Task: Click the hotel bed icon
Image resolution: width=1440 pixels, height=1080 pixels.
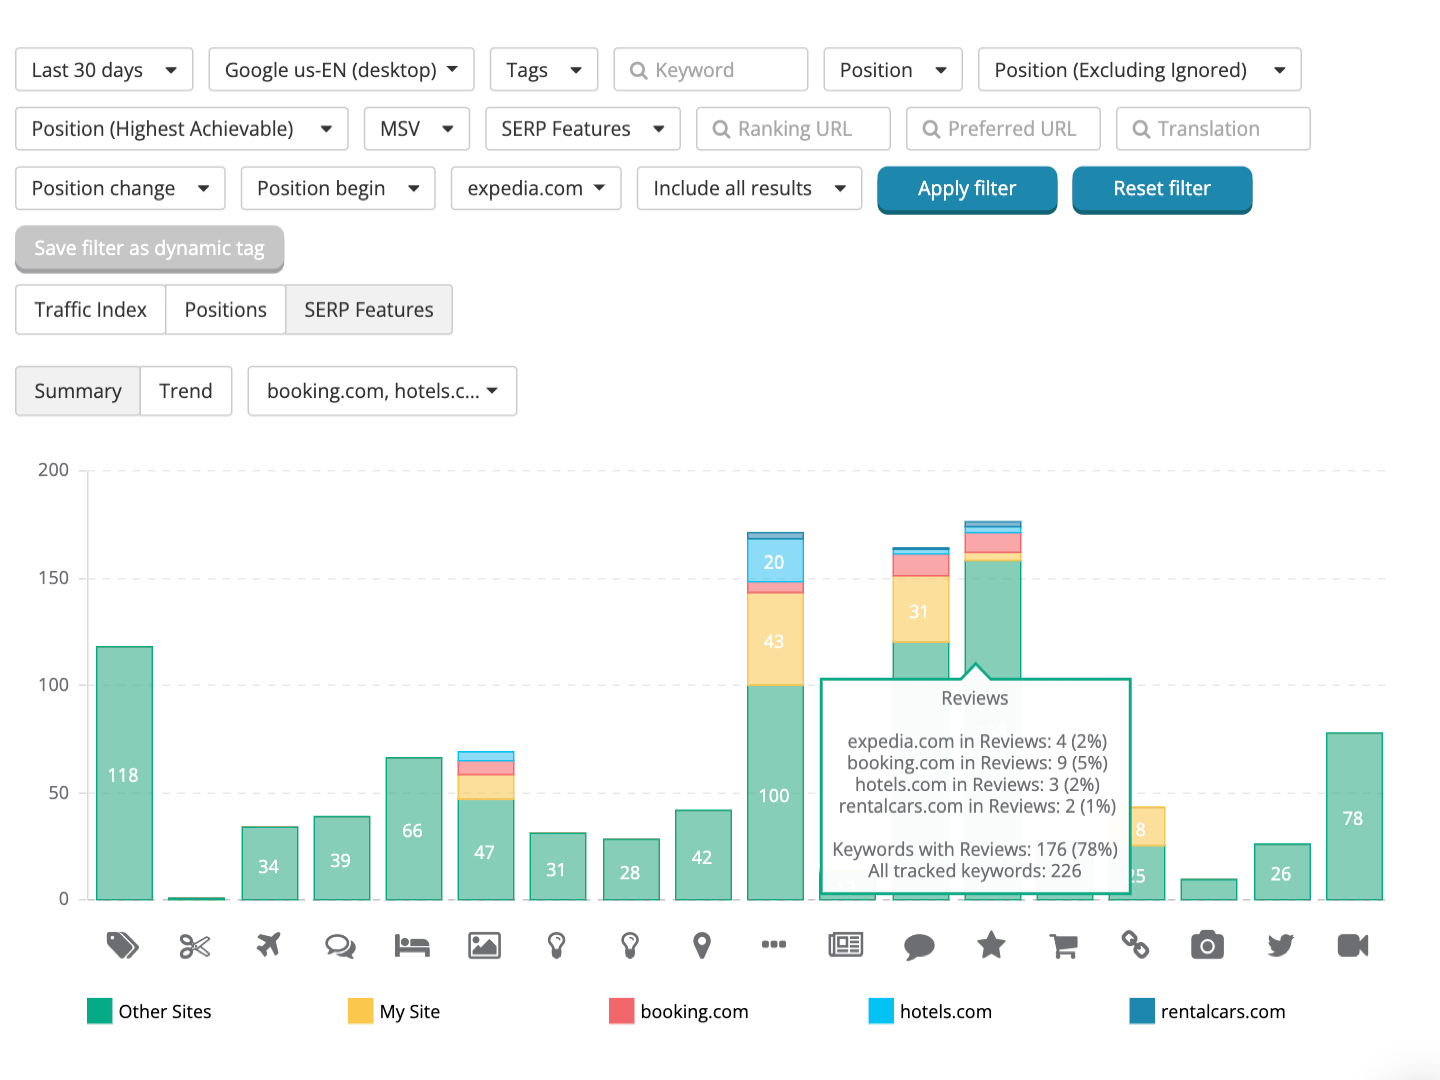Action: pyautogui.click(x=412, y=945)
